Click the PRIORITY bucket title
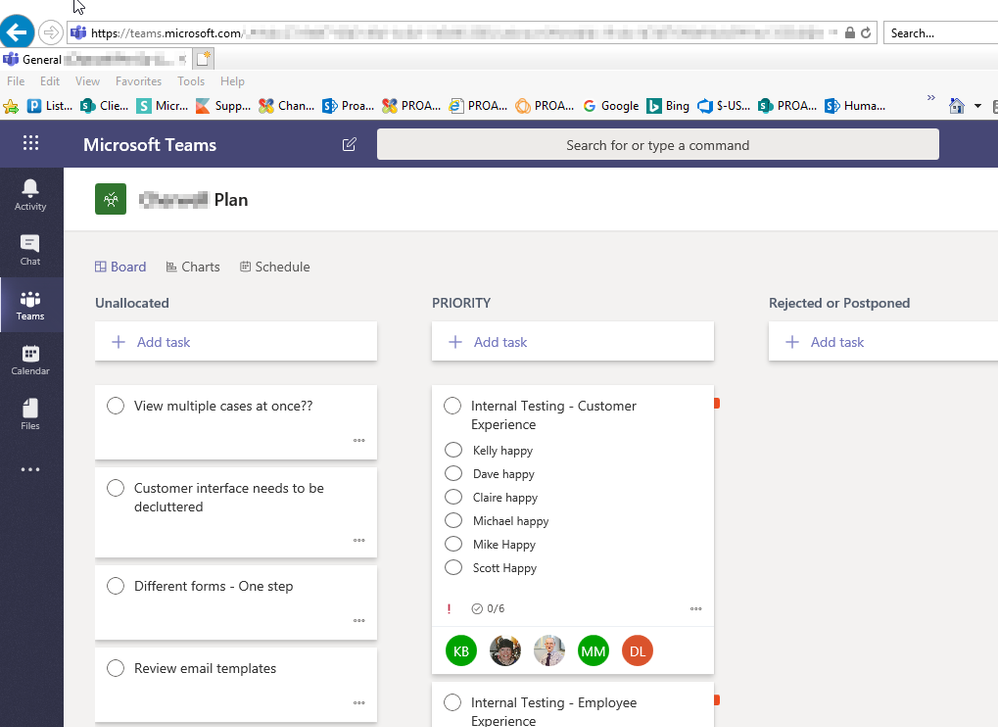Screen dimensions: 998x727 [461, 303]
